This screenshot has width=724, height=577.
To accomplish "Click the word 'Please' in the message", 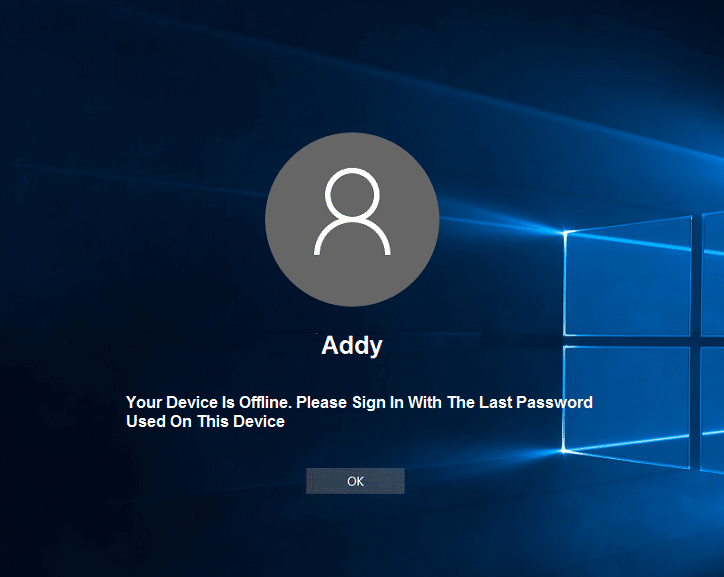I will tap(323, 402).
